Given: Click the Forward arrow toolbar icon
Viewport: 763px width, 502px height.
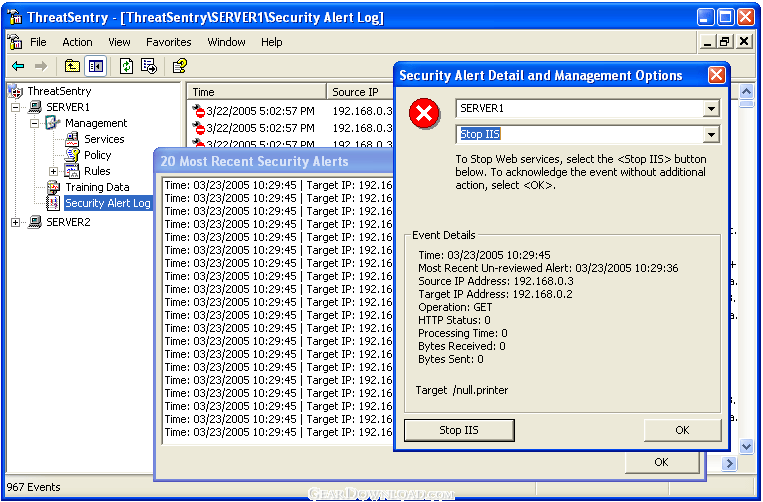Looking at the screenshot, I should 41,66.
